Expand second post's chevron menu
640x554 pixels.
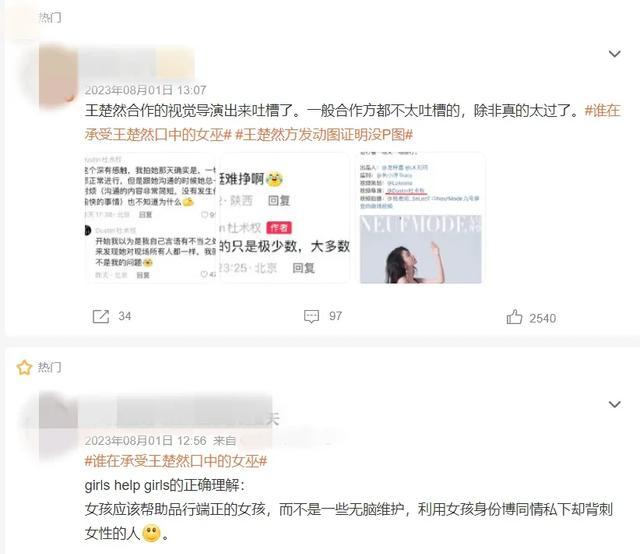point(615,404)
